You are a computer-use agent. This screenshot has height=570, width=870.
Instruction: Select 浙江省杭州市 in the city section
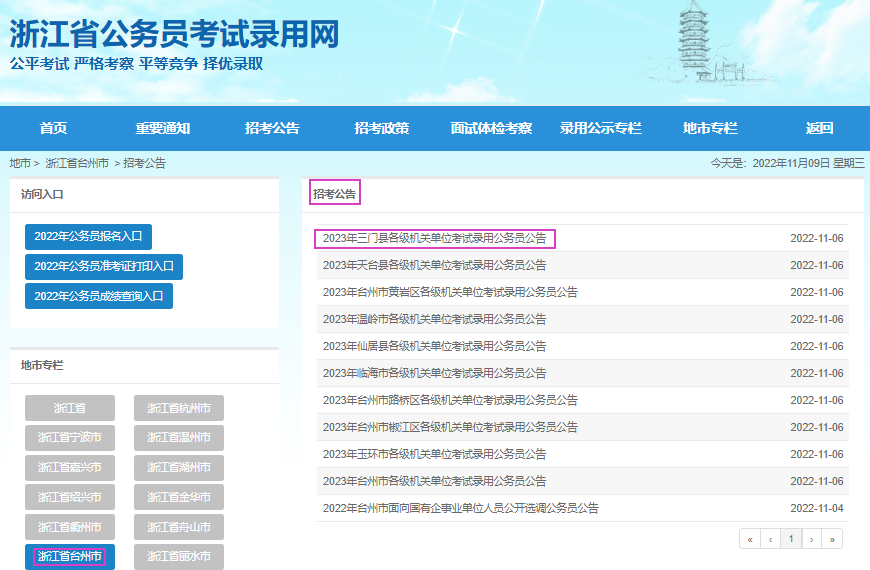pos(179,408)
